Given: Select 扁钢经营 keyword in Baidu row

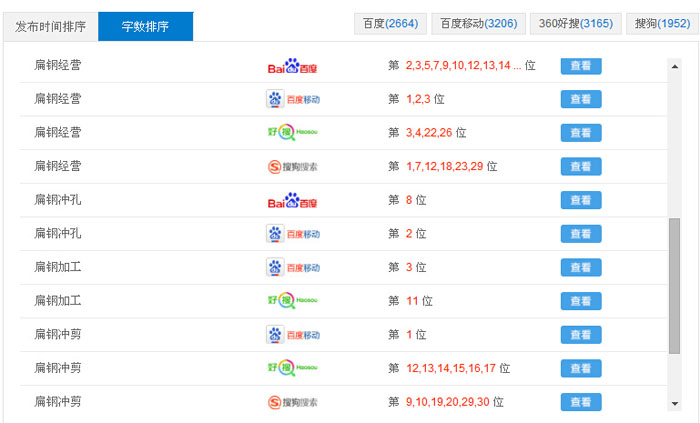Looking at the screenshot, I should [58, 65].
